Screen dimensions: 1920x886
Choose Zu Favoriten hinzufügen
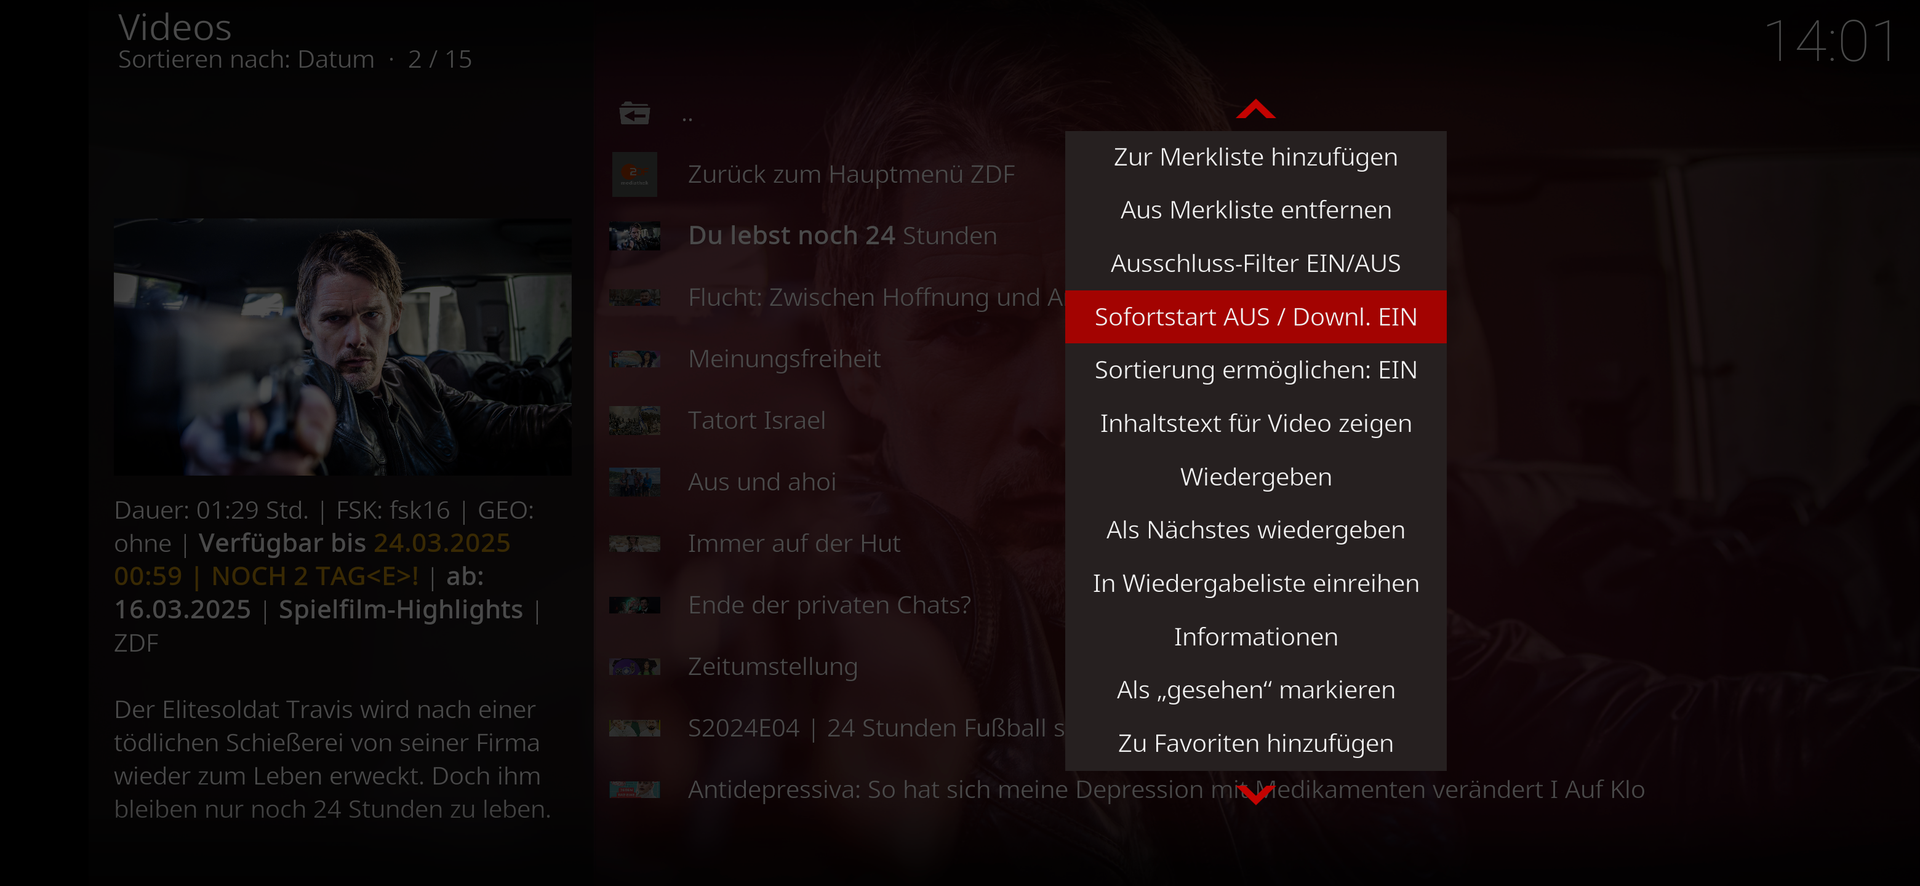(x=1255, y=743)
